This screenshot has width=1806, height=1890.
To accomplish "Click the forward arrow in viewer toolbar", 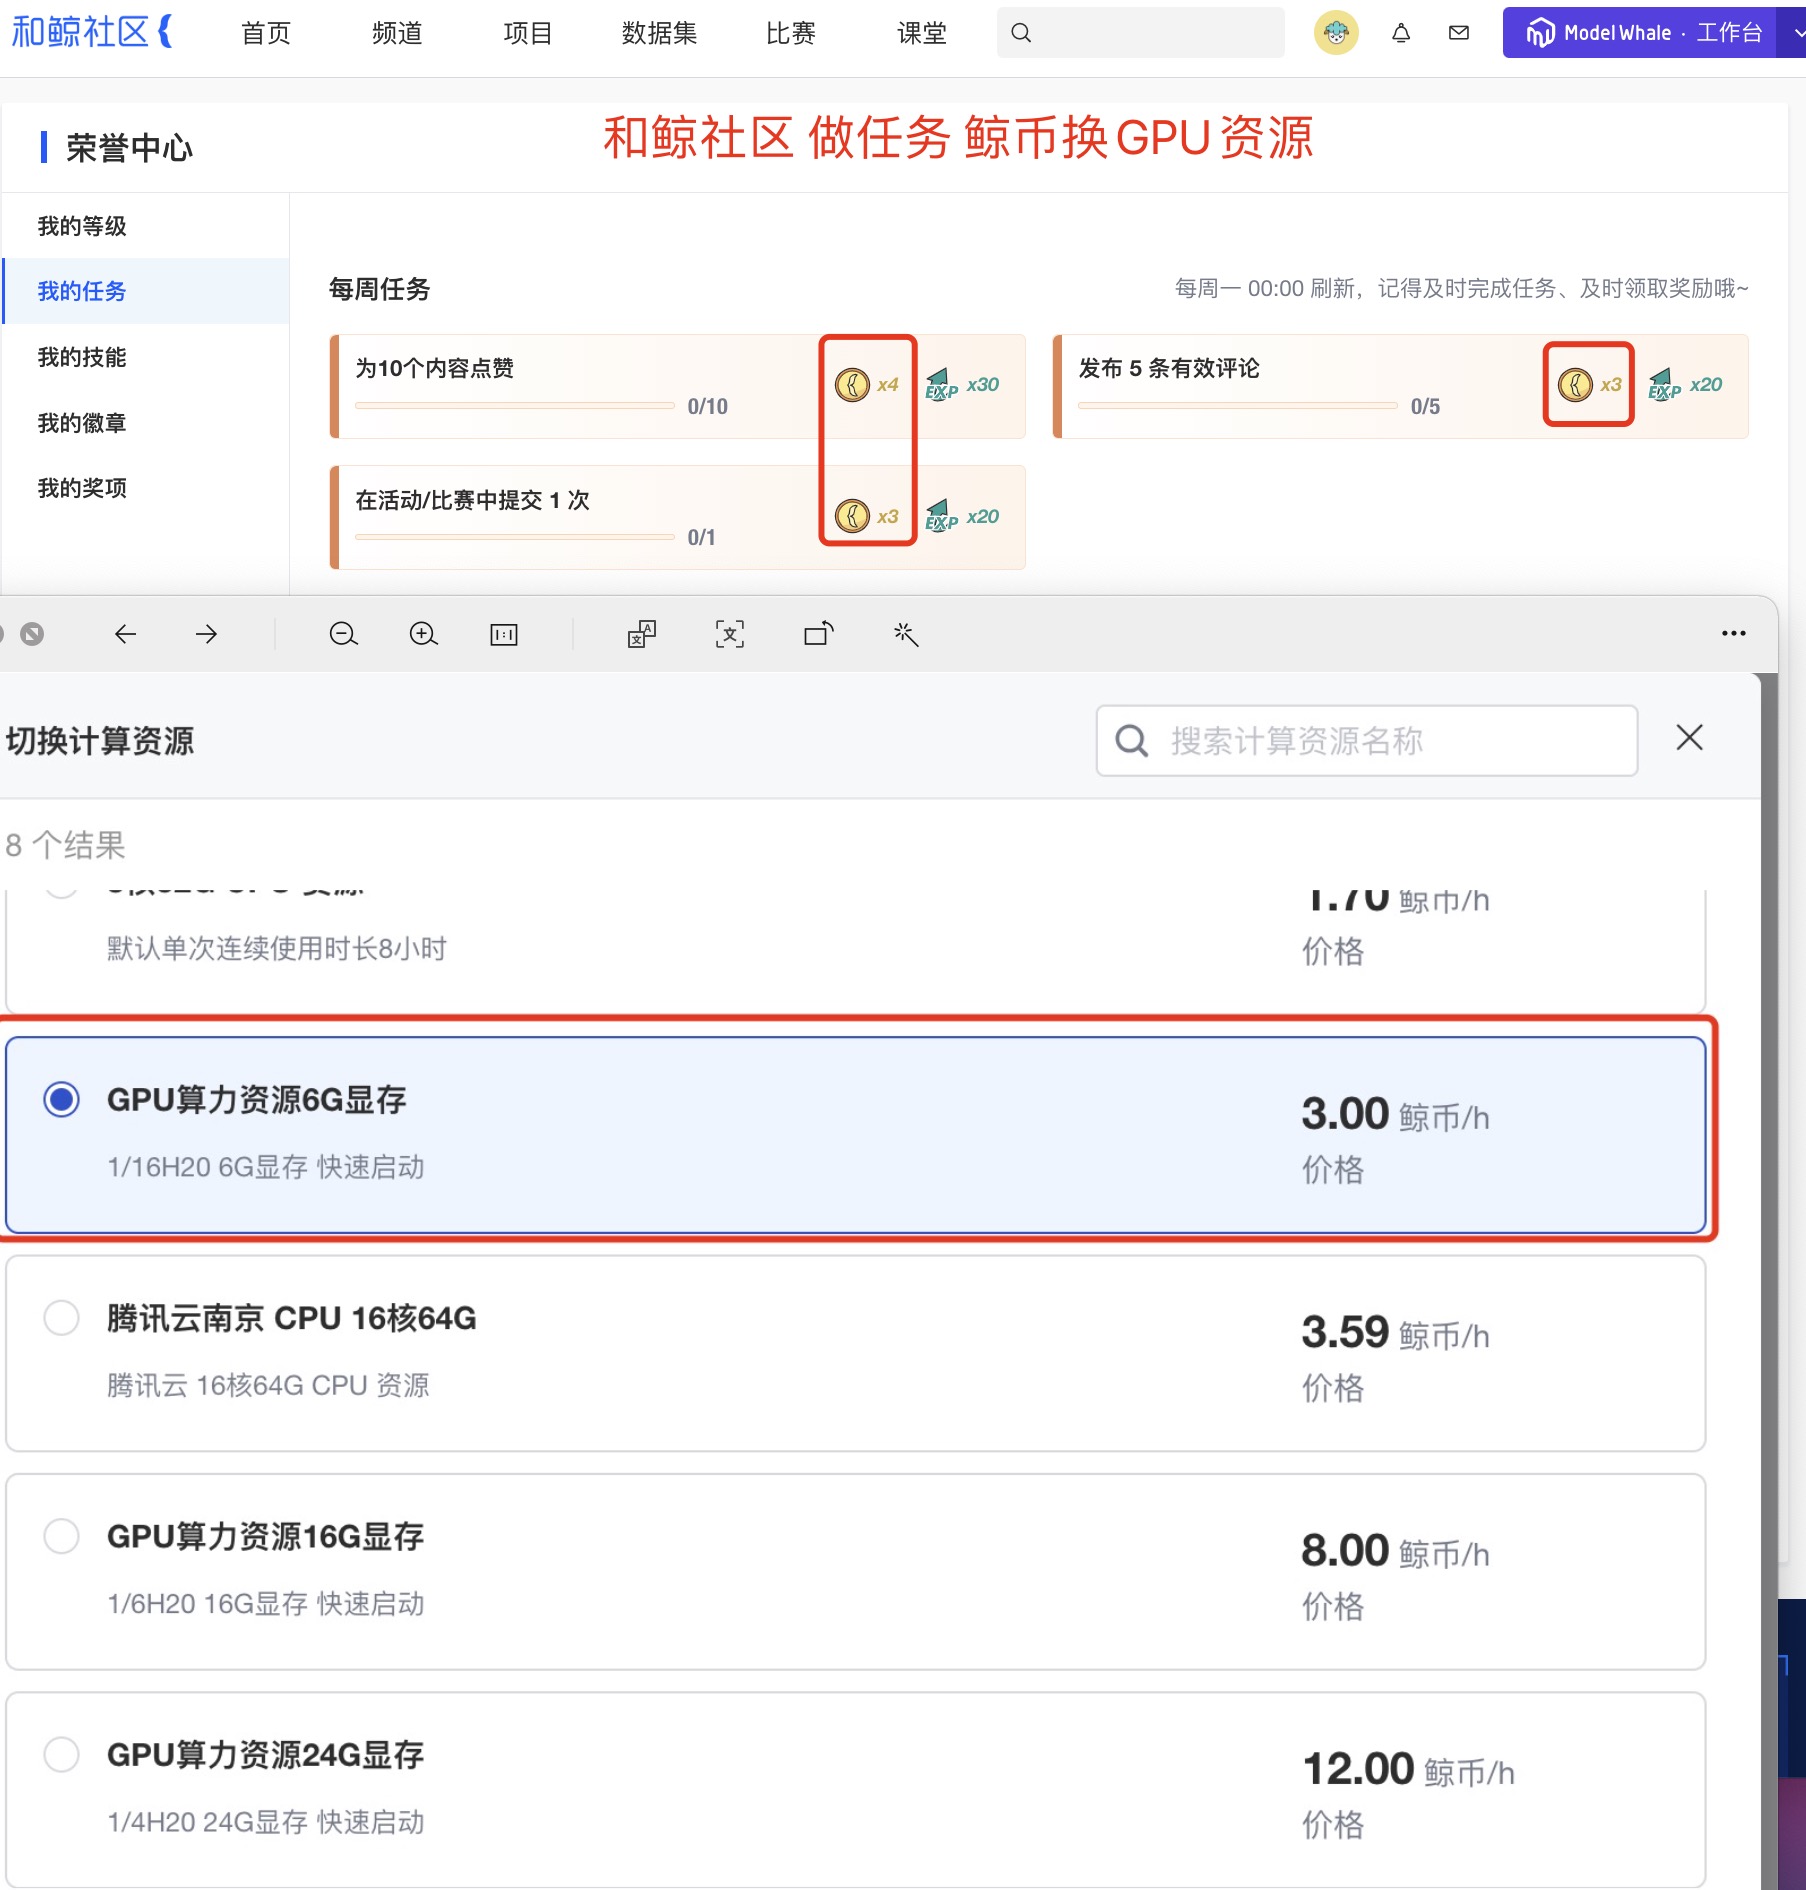I will click(206, 634).
